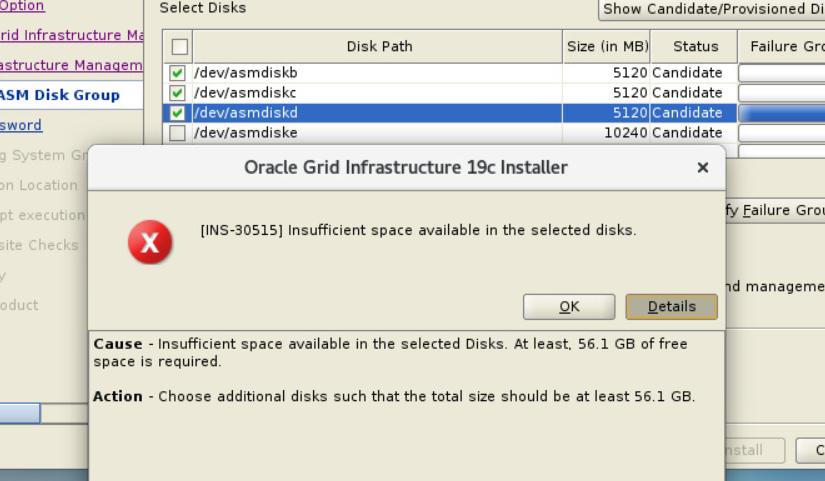This screenshot has width=825, height=481.
Task: Sort by Disk Path column header
Action: pos(379,46)
